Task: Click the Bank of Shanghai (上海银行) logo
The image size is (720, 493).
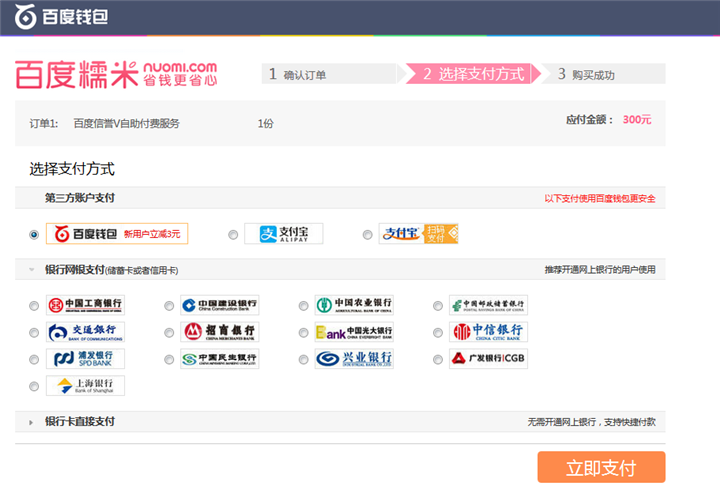Action: pyautogui.click(x=86, y=385)
